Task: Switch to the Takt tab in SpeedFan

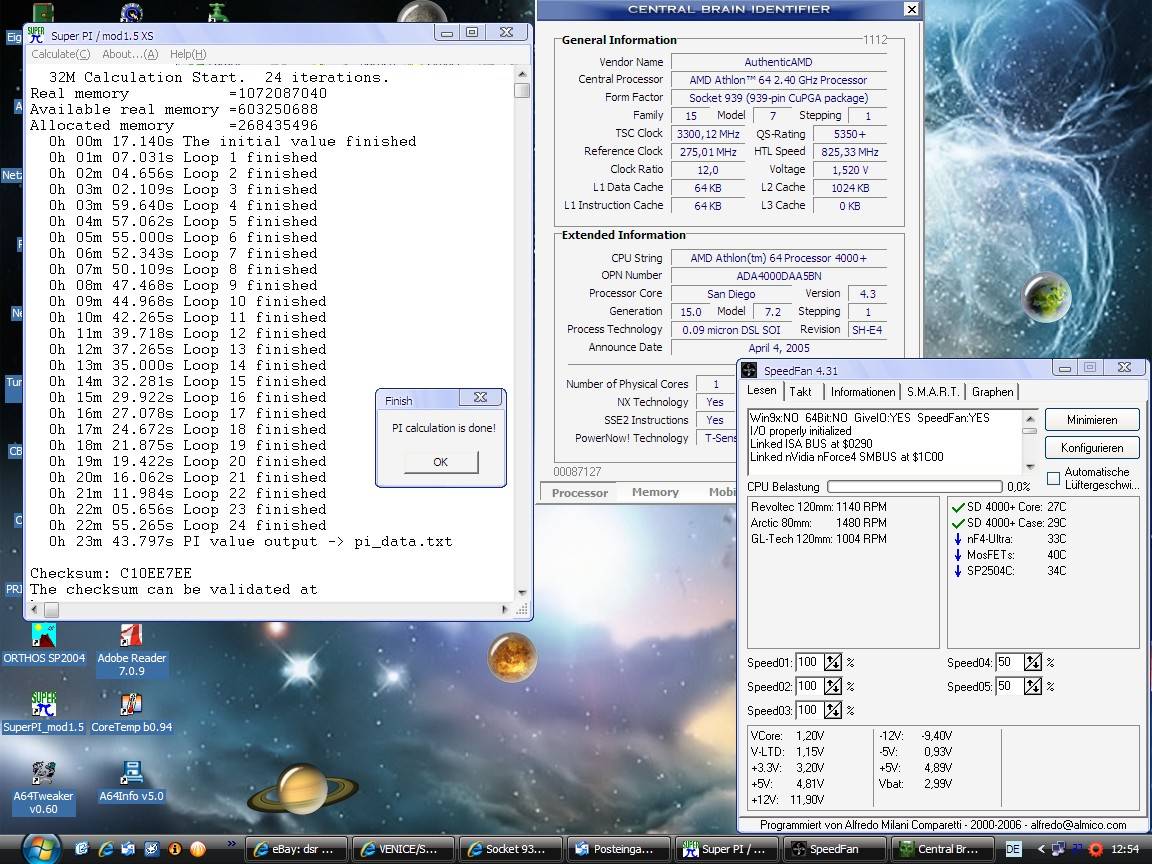Action: 800,392
